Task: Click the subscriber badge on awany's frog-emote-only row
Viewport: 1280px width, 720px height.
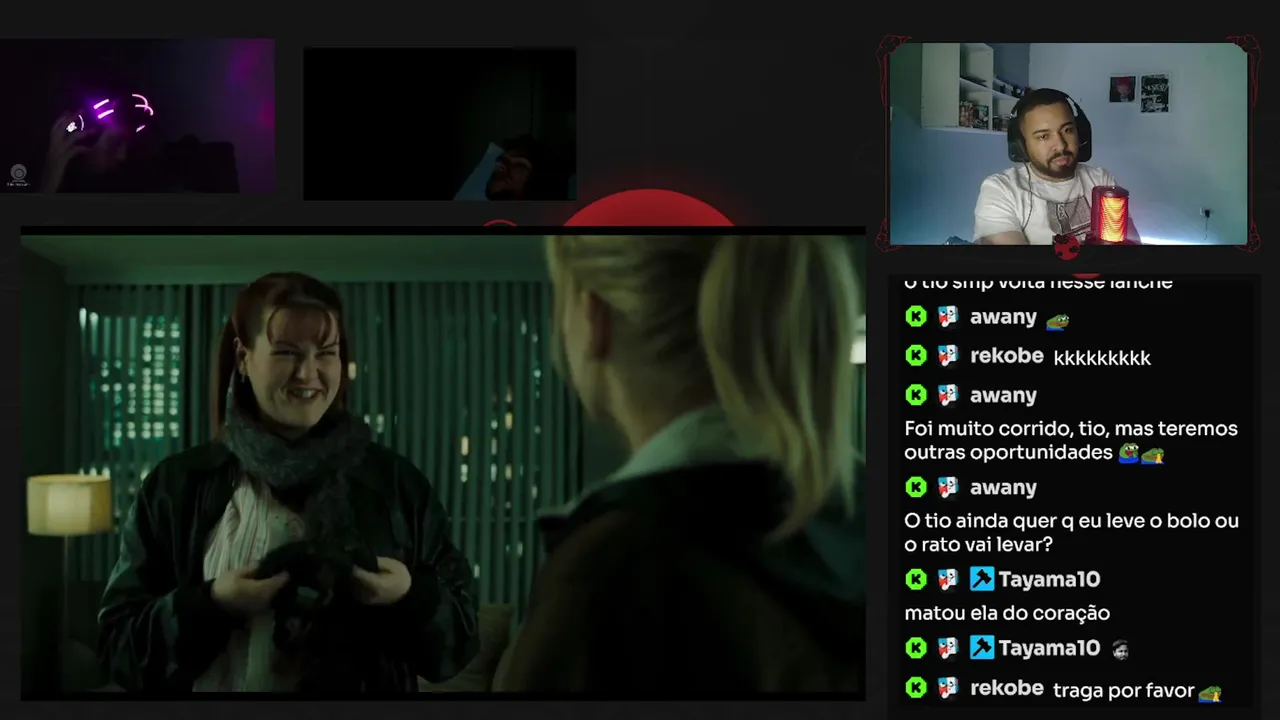Action: (948, 317)
